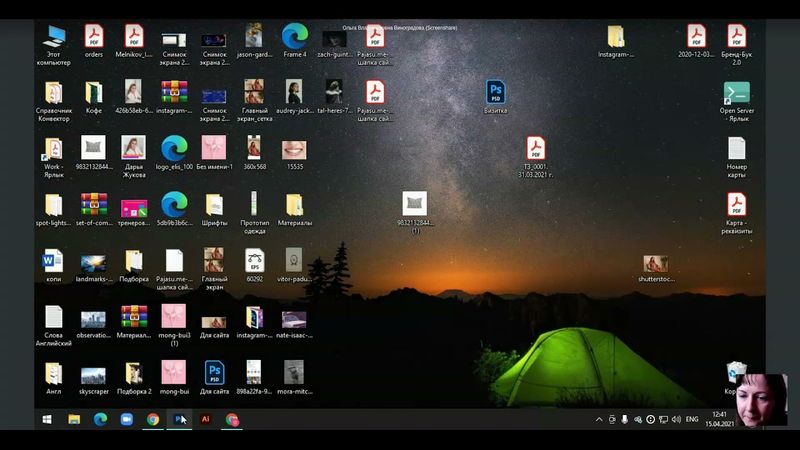
Task: Launch Zoom from the taskbar
Action: click(127, 420)
